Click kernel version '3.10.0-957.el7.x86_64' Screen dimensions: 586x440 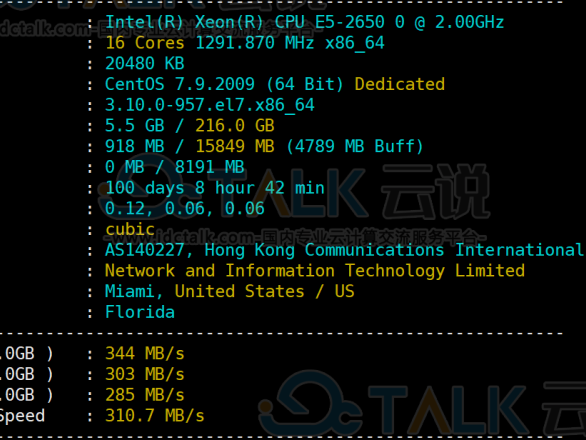210,105
